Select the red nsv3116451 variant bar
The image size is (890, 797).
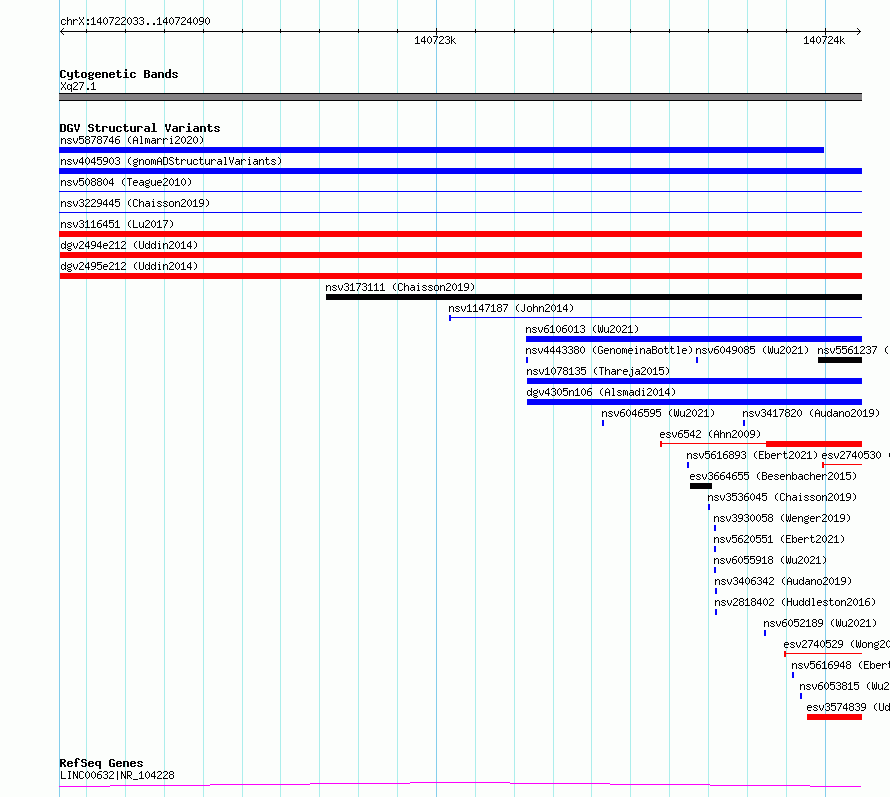(461, 234)
